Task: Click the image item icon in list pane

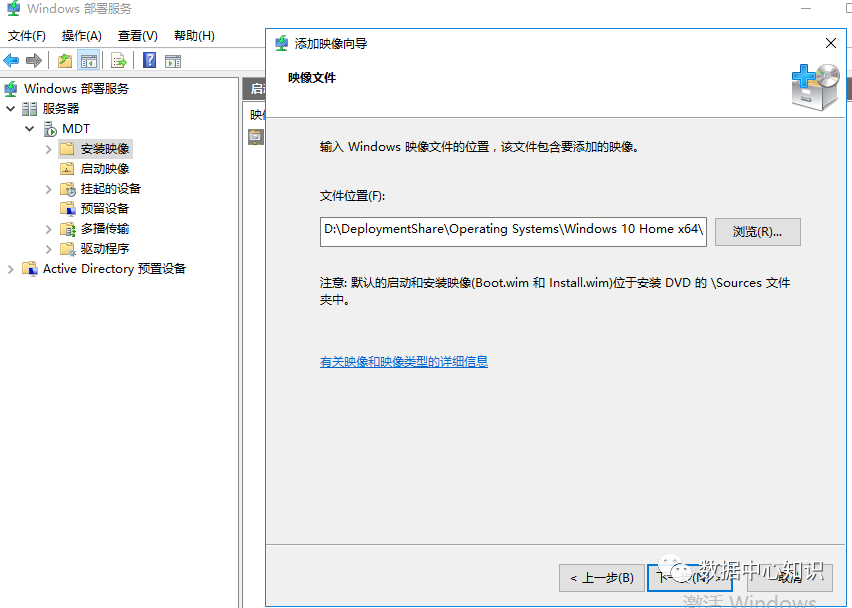Action: [255, 137]
